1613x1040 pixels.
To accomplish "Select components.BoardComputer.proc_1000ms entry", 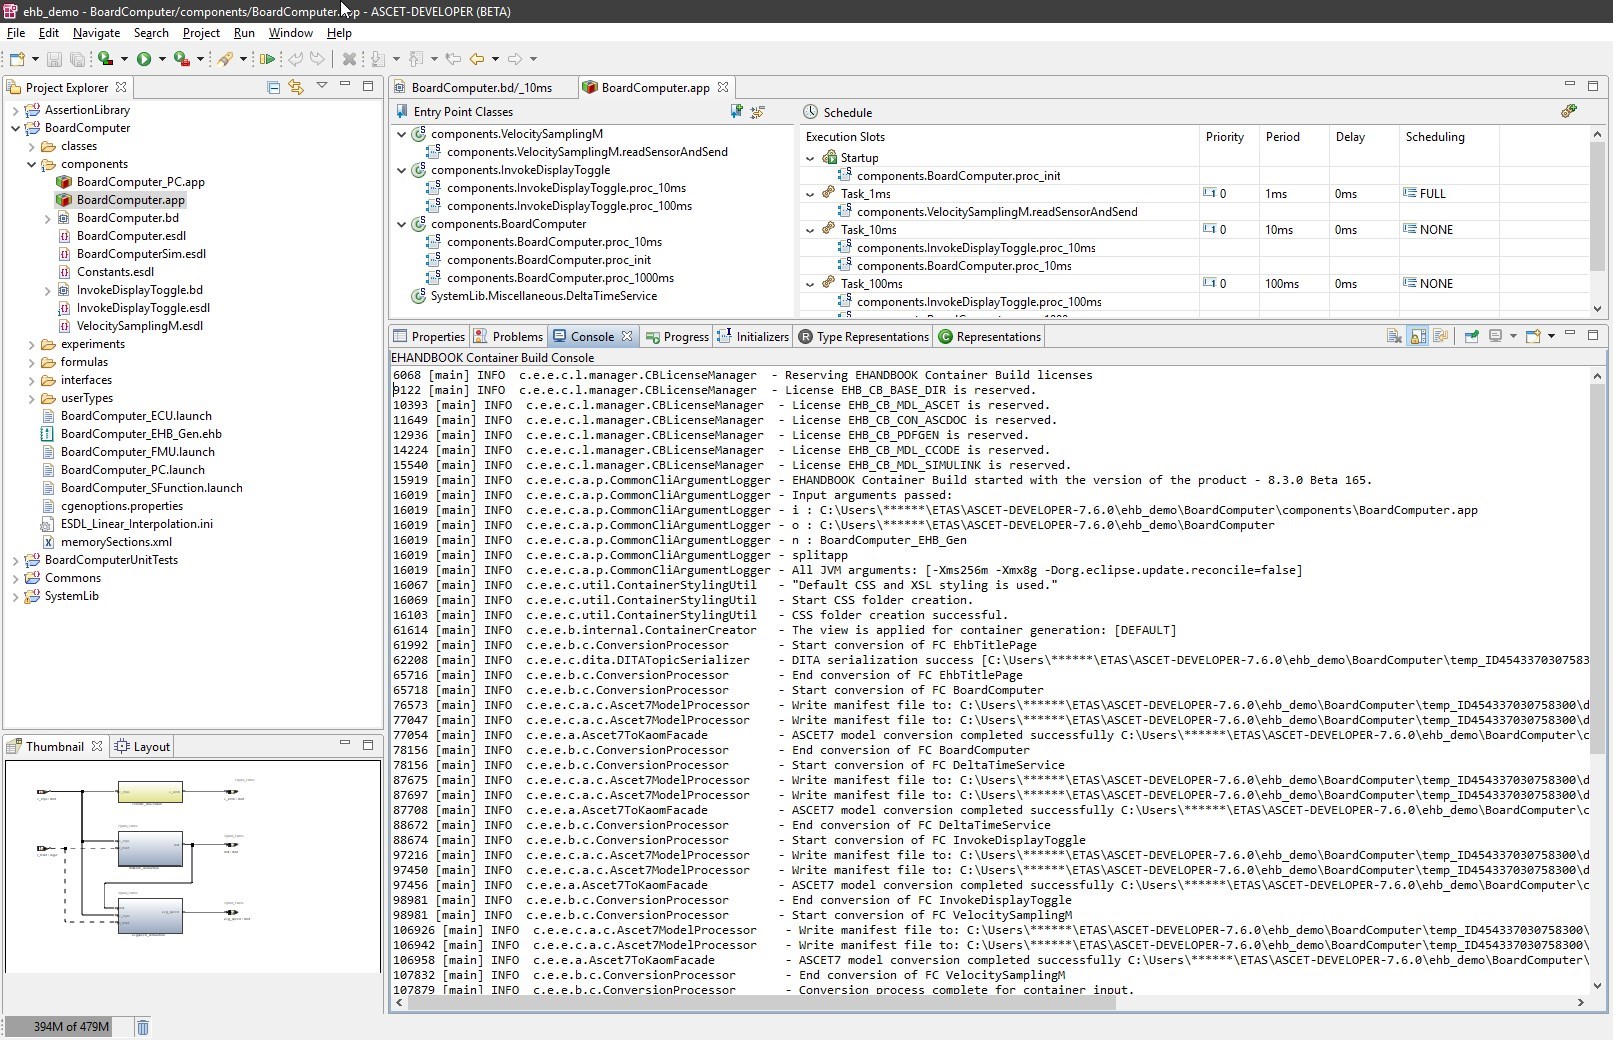I will pos(560,278).
